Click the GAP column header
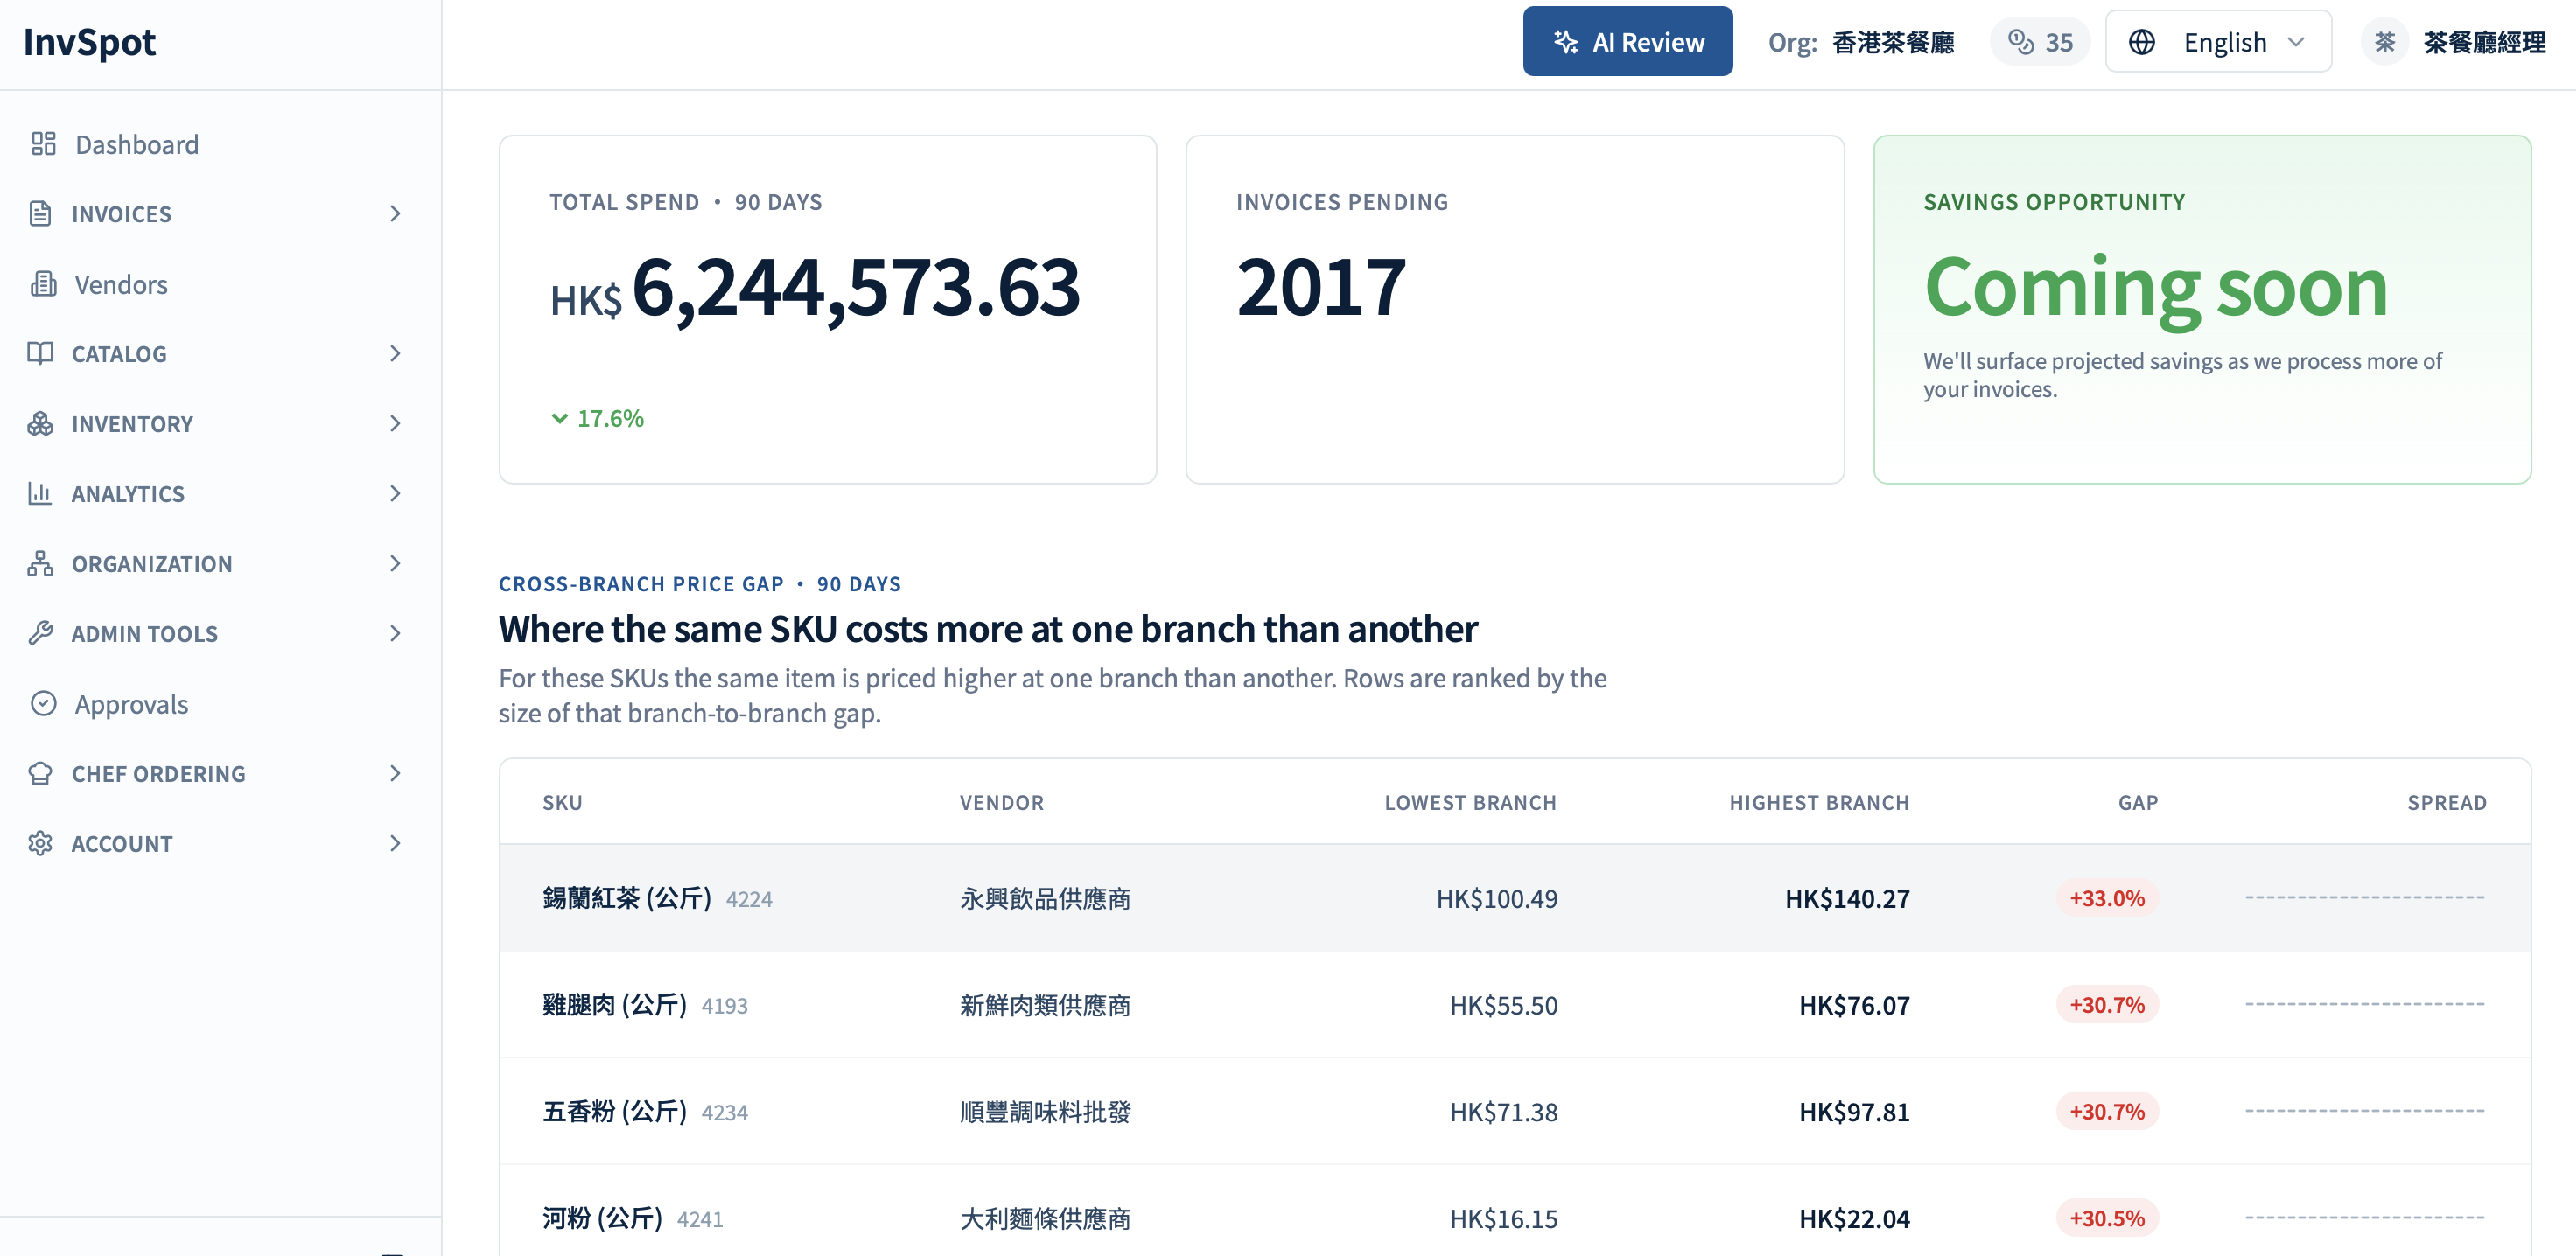 pyautogui.click(x=2138, y=803)
